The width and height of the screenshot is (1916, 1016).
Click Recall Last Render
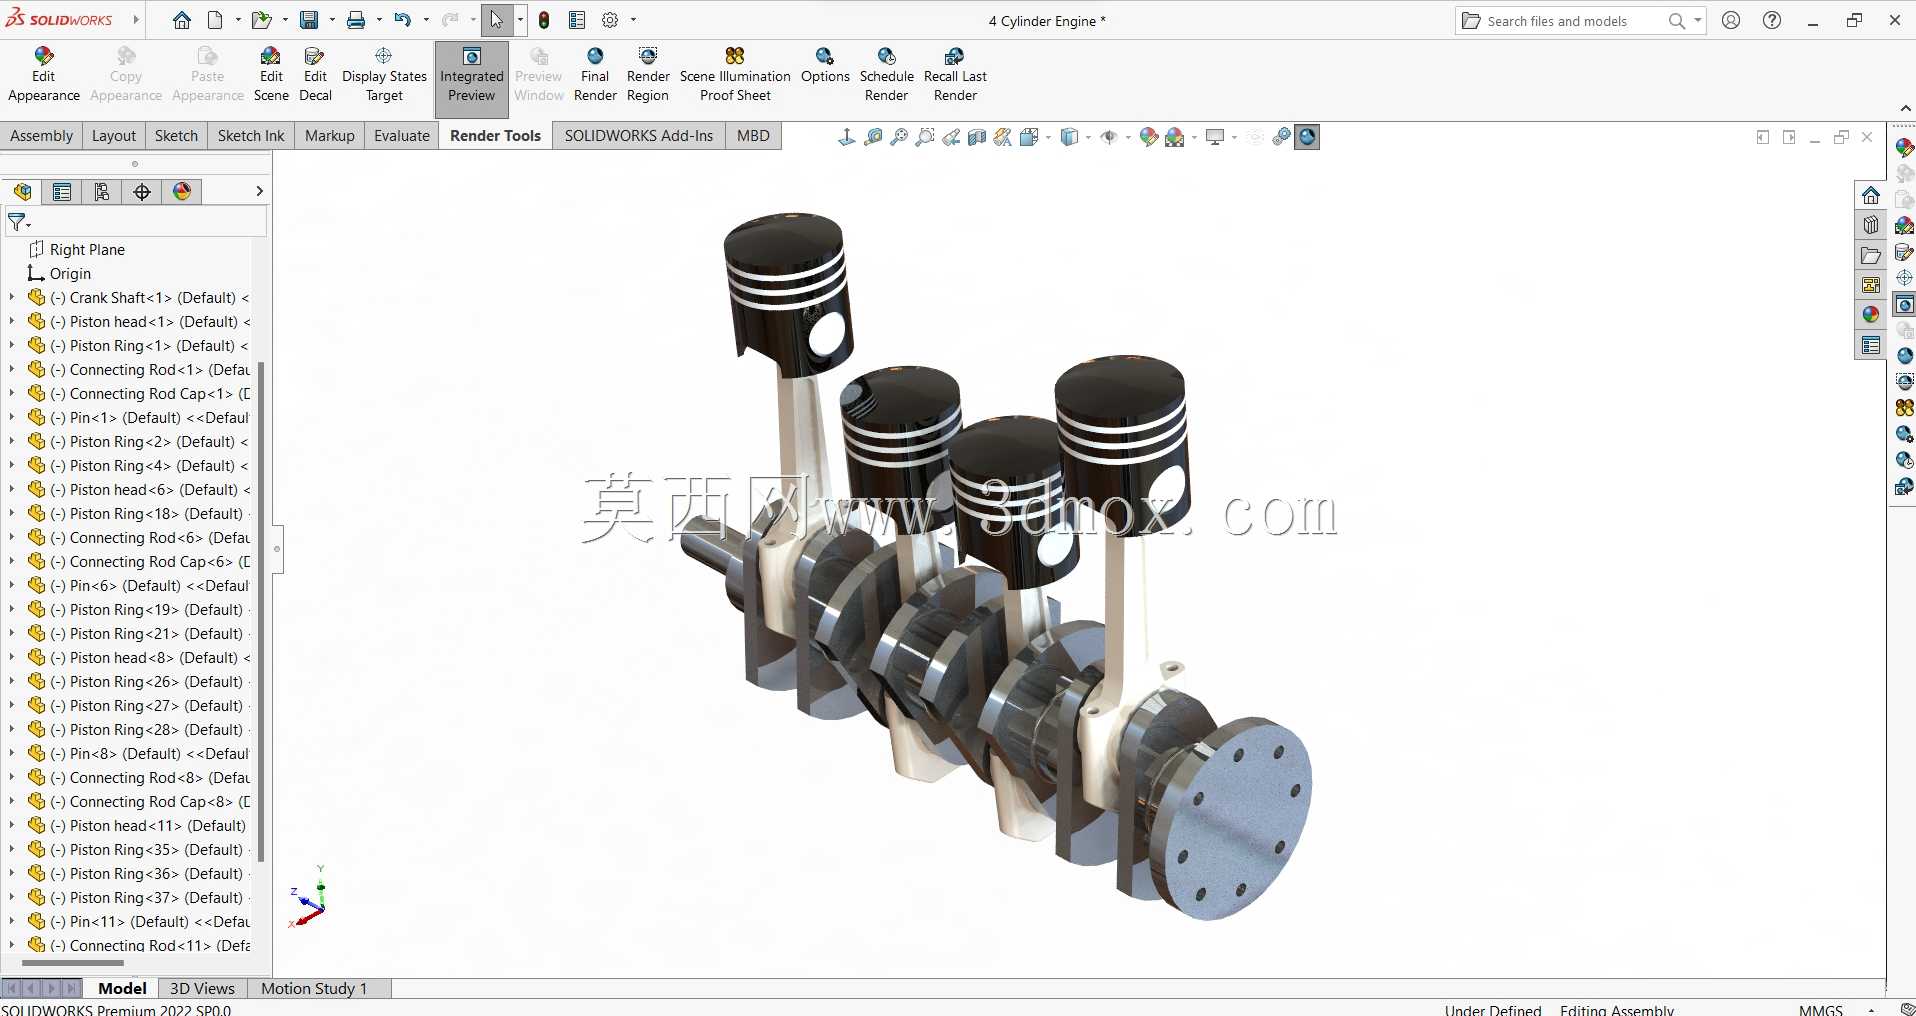pyautogui.click(x=955, y=74)
